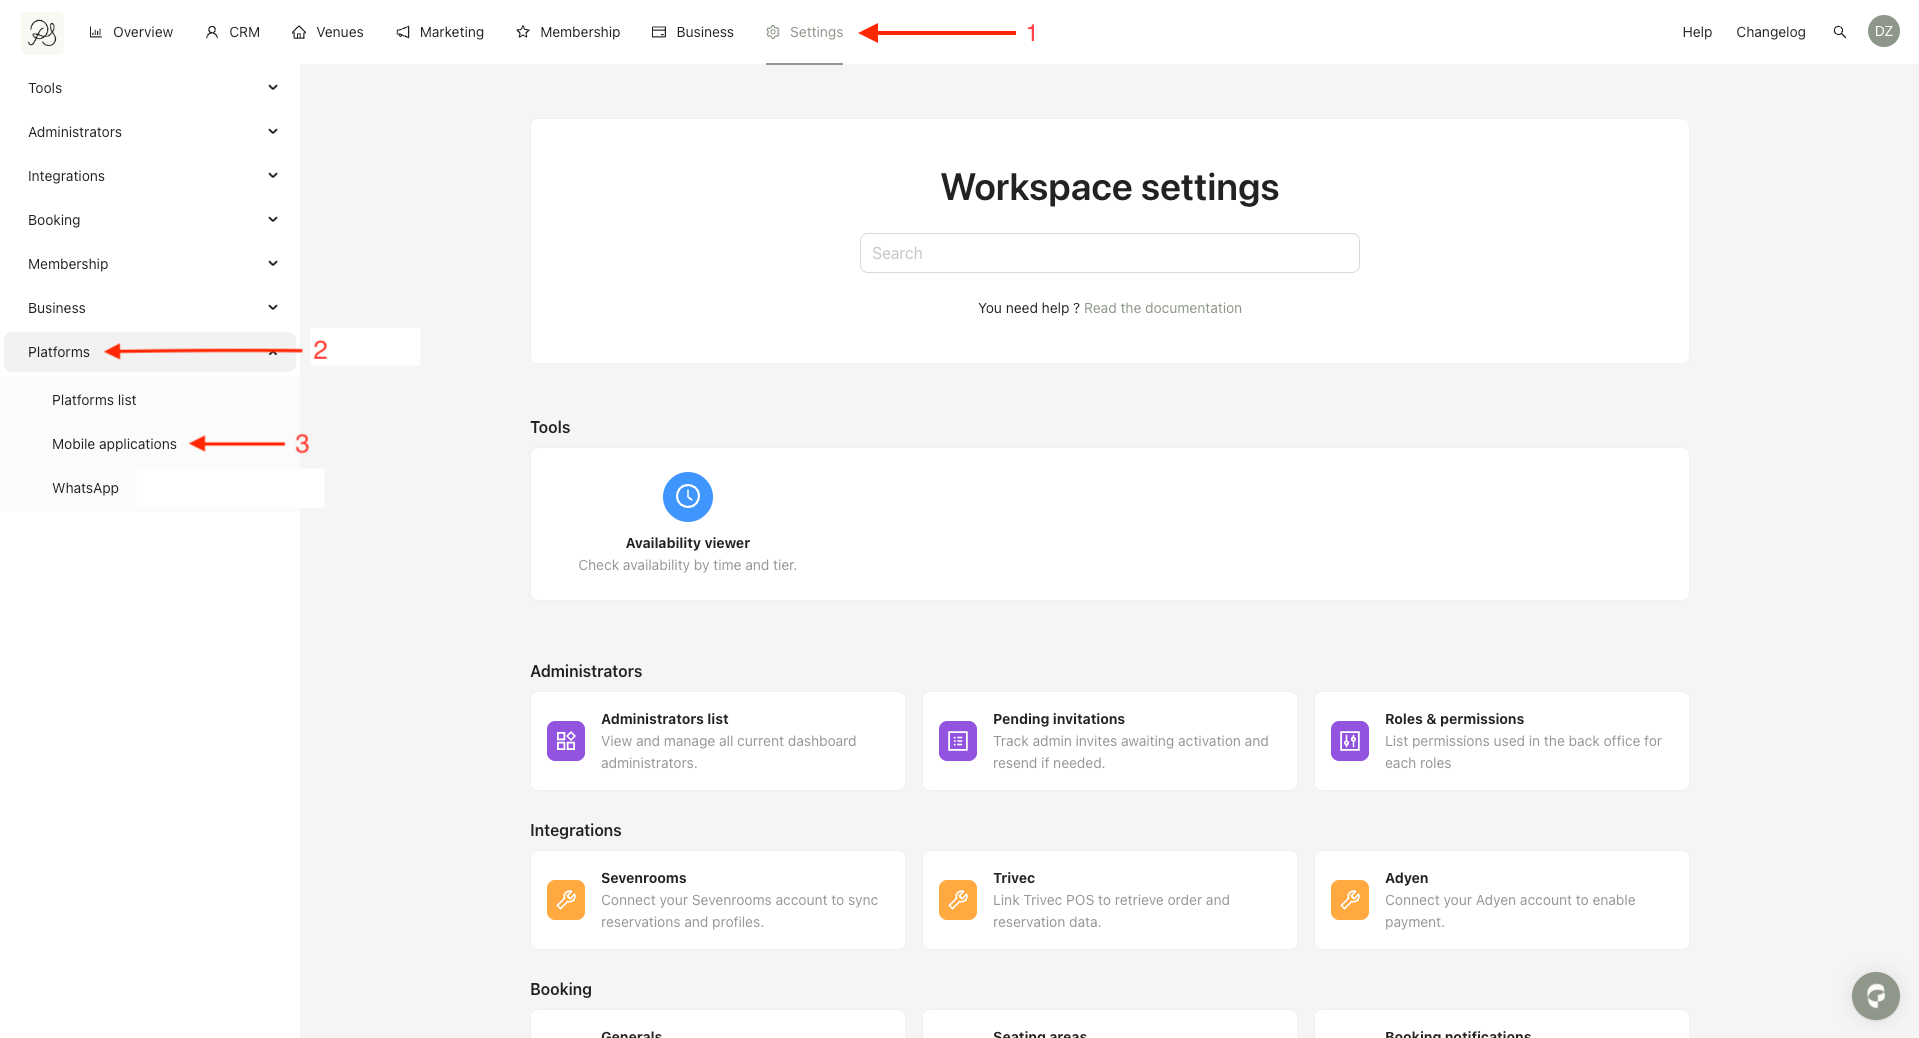Open the Overview tab
Image resolution: width=1919 pixels, height=1038 pixels.
[x=131, y=32]
